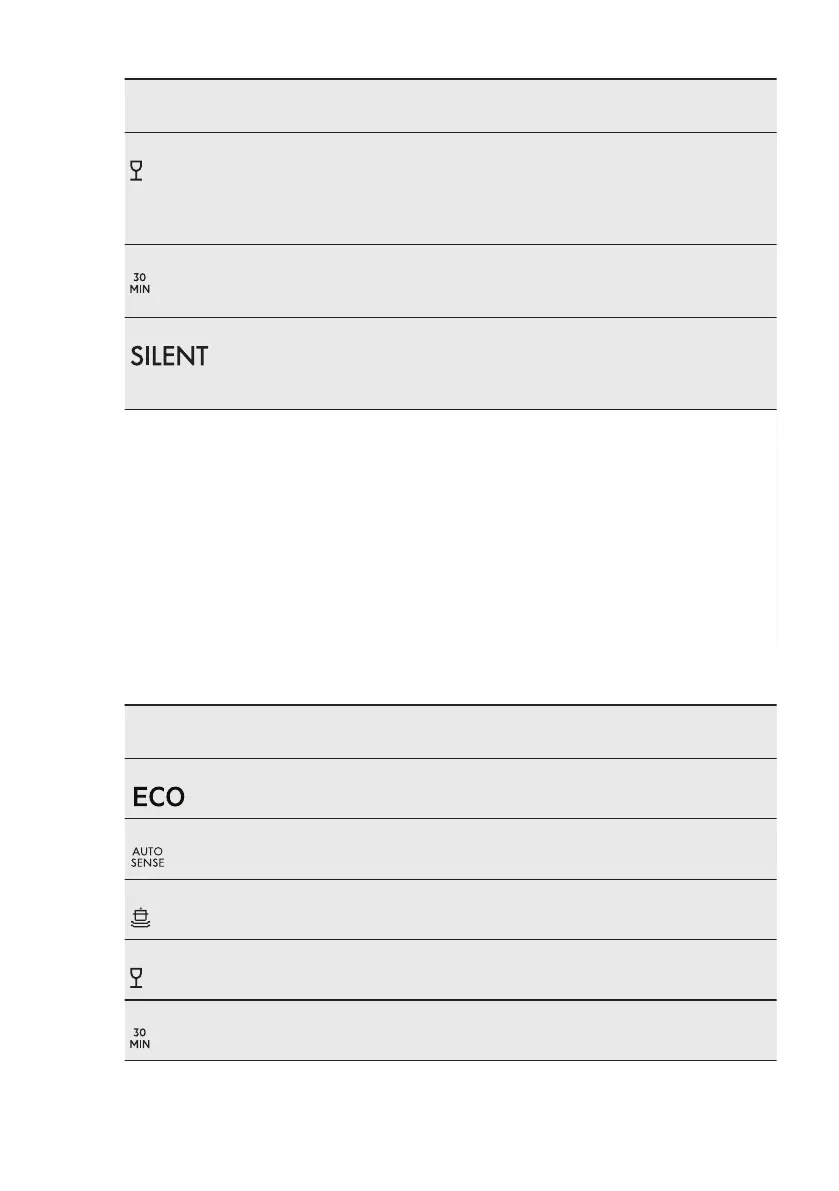
Task: Select the 30 MIN icon in lower table
Action: coord(140,1038)
